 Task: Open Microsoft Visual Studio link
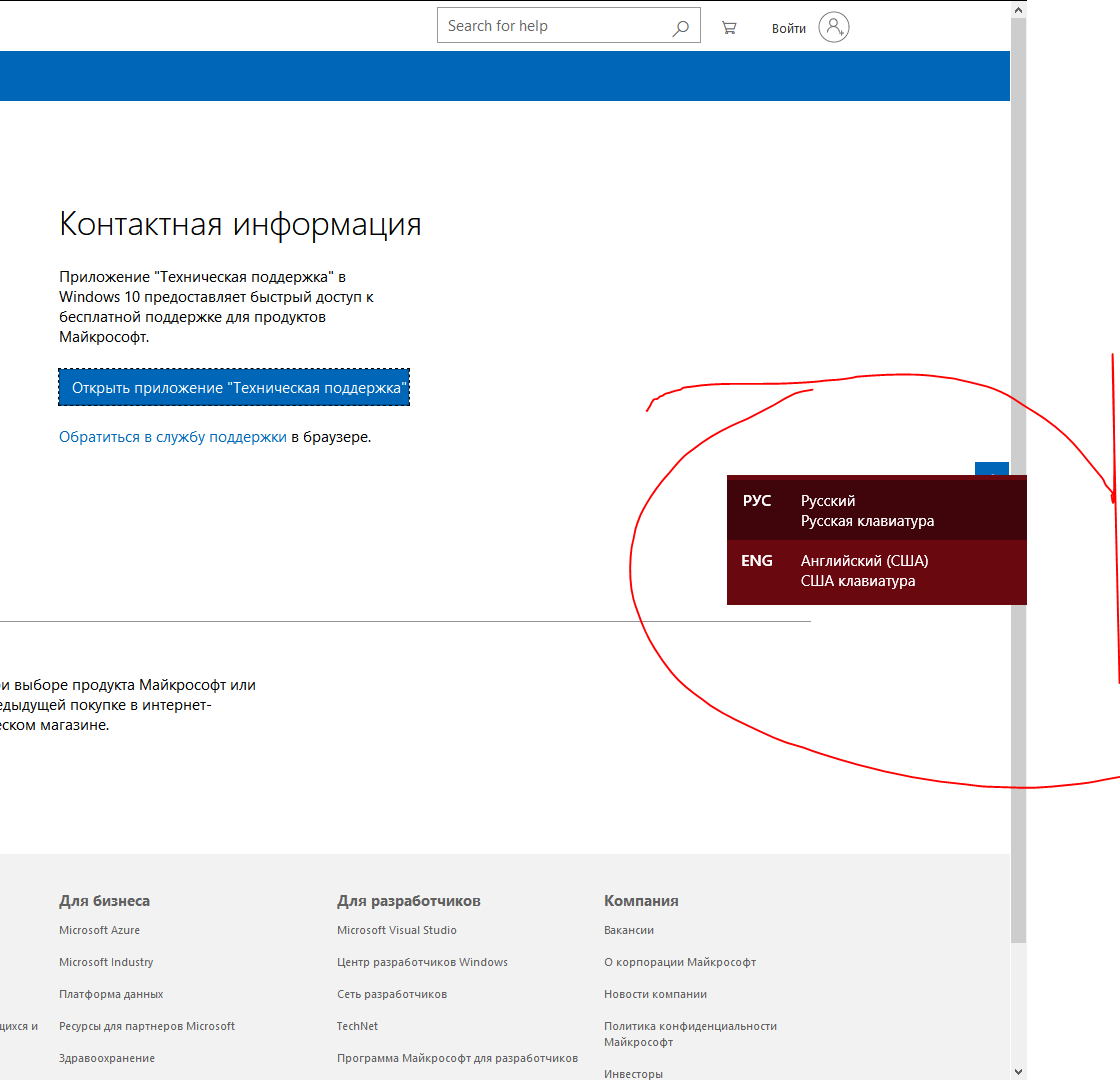click(396, 930)
